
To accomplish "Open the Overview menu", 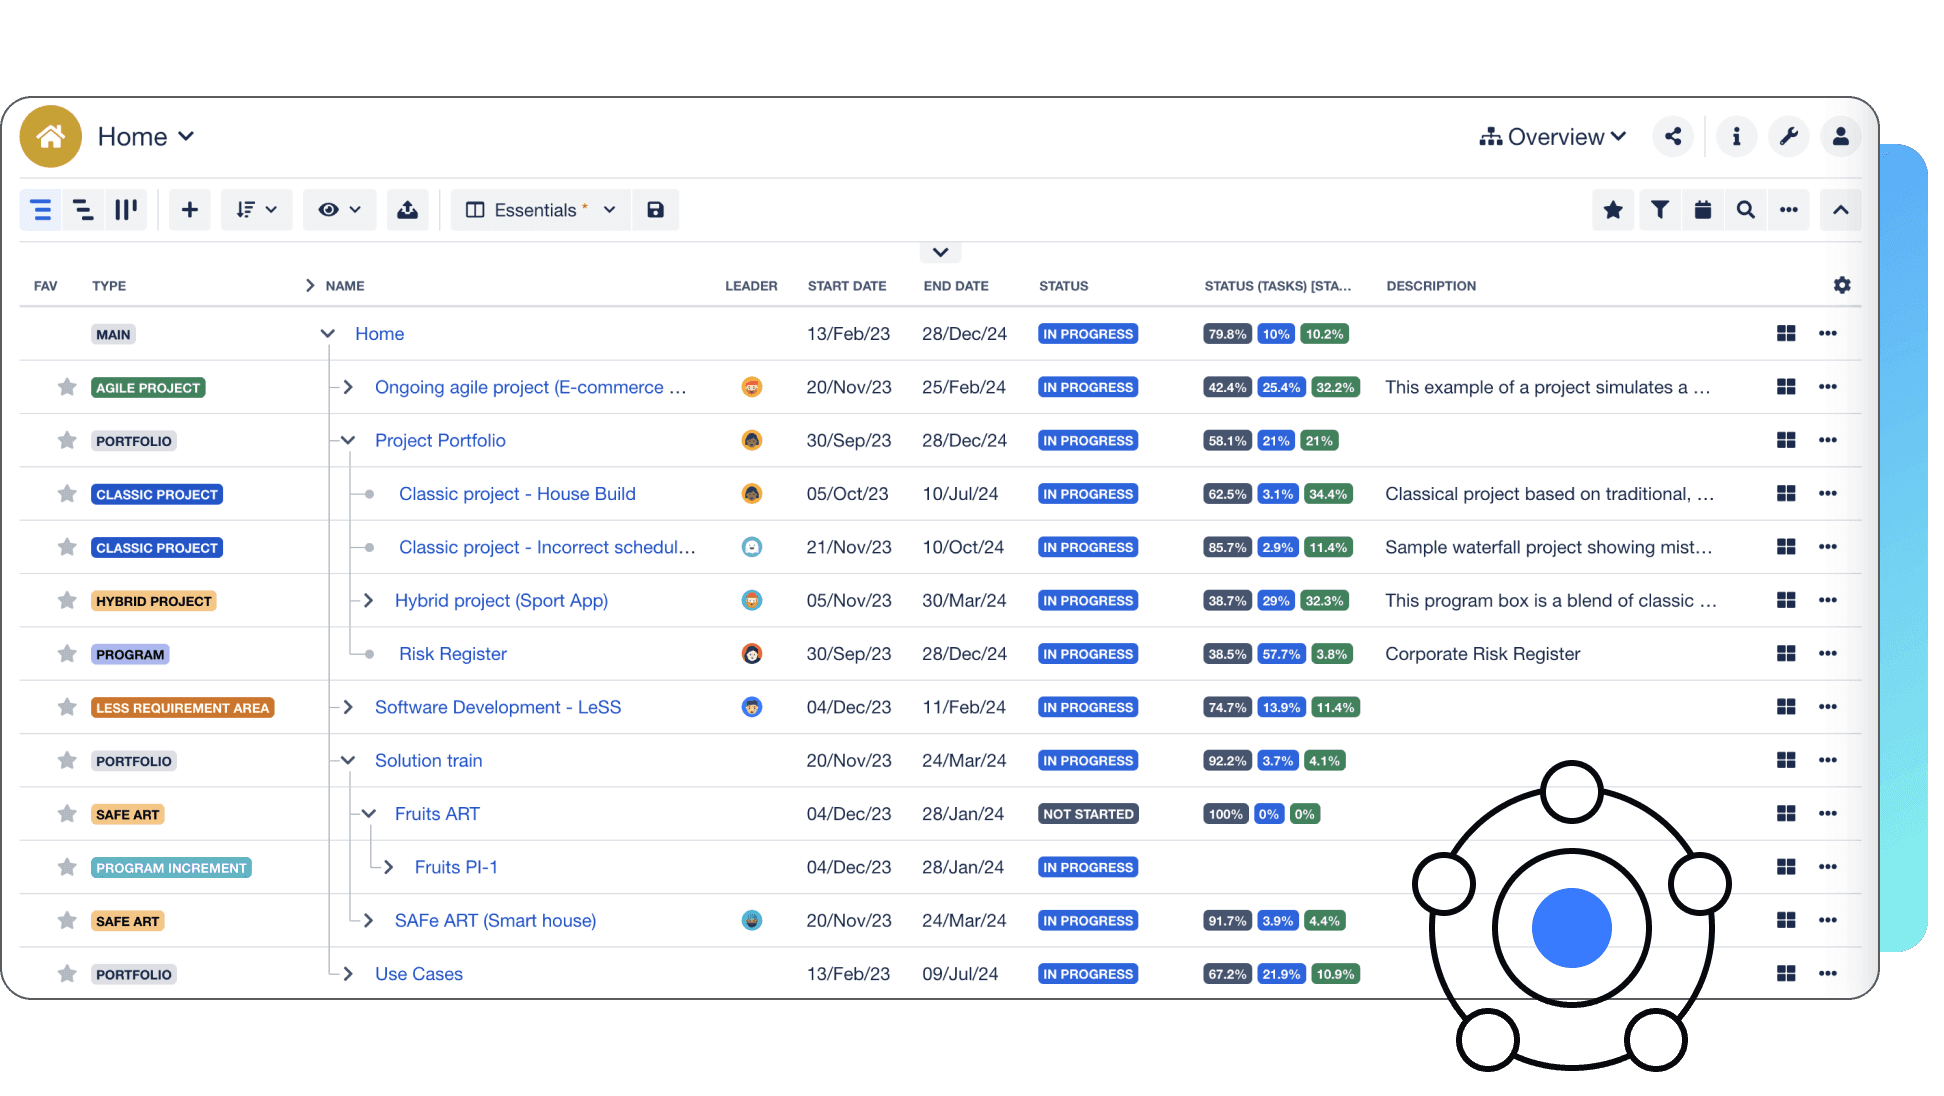I will point(1553,137).
